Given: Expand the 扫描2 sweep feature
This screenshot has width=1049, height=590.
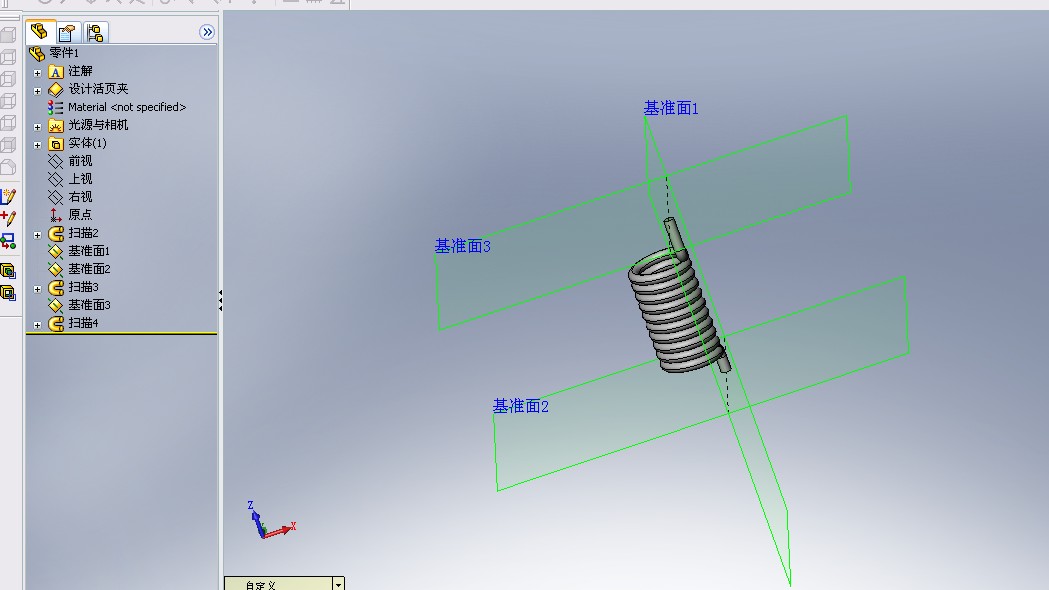Looking at the screenshot, I should tap(37, 235).
